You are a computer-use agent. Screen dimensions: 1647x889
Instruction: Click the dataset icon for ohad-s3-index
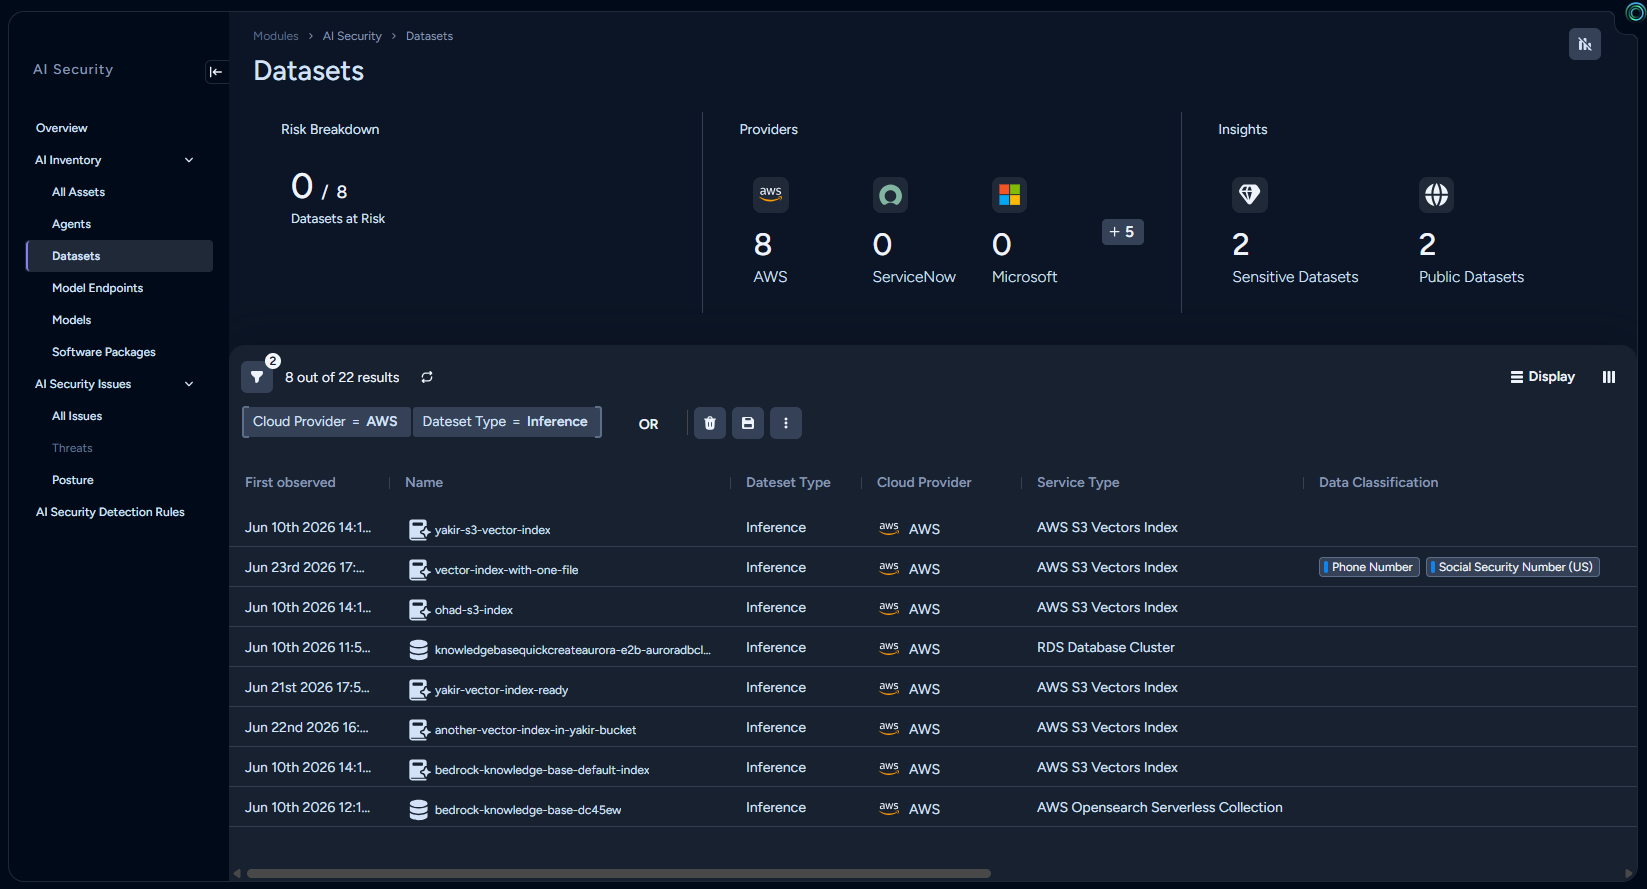(419, 610)
